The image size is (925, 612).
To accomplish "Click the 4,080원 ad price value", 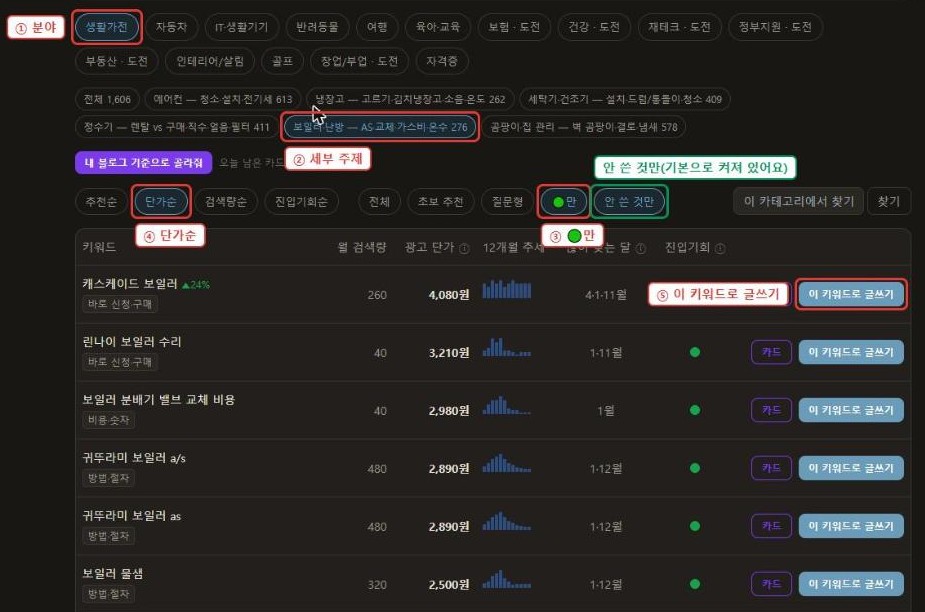I will click(x=449, y=294).
